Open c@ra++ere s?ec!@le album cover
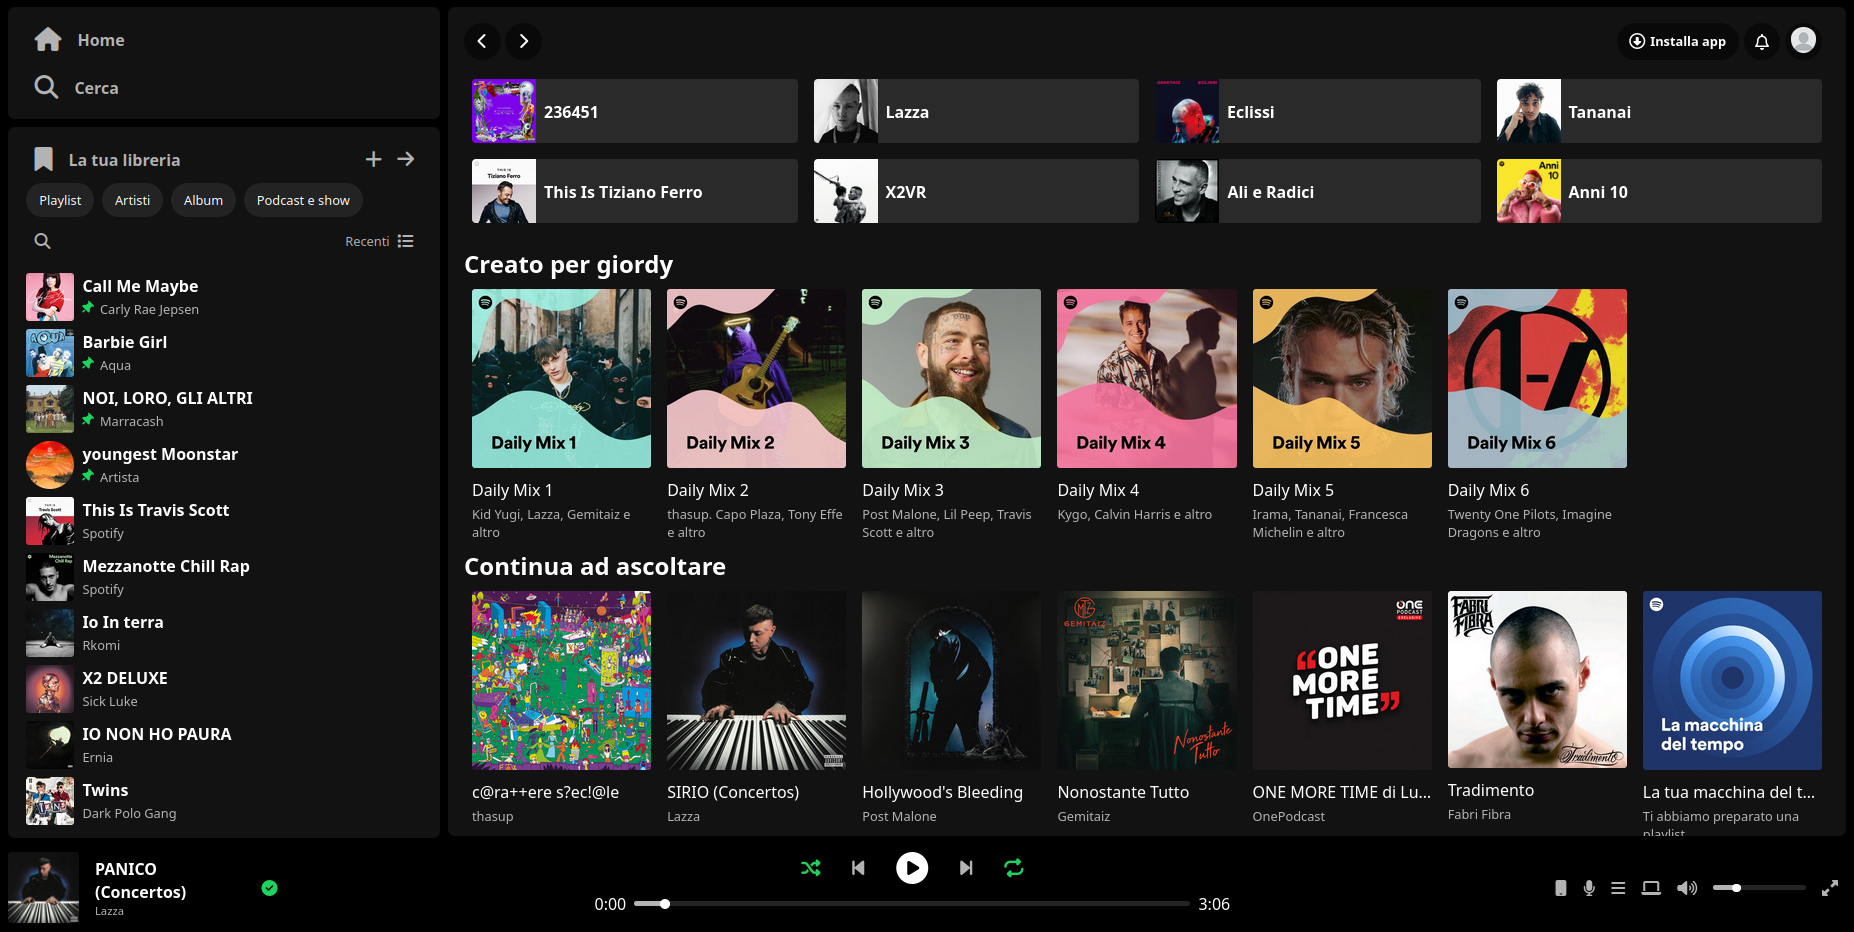Screen dimensions: 1854x932 click(x=561, y=680)
